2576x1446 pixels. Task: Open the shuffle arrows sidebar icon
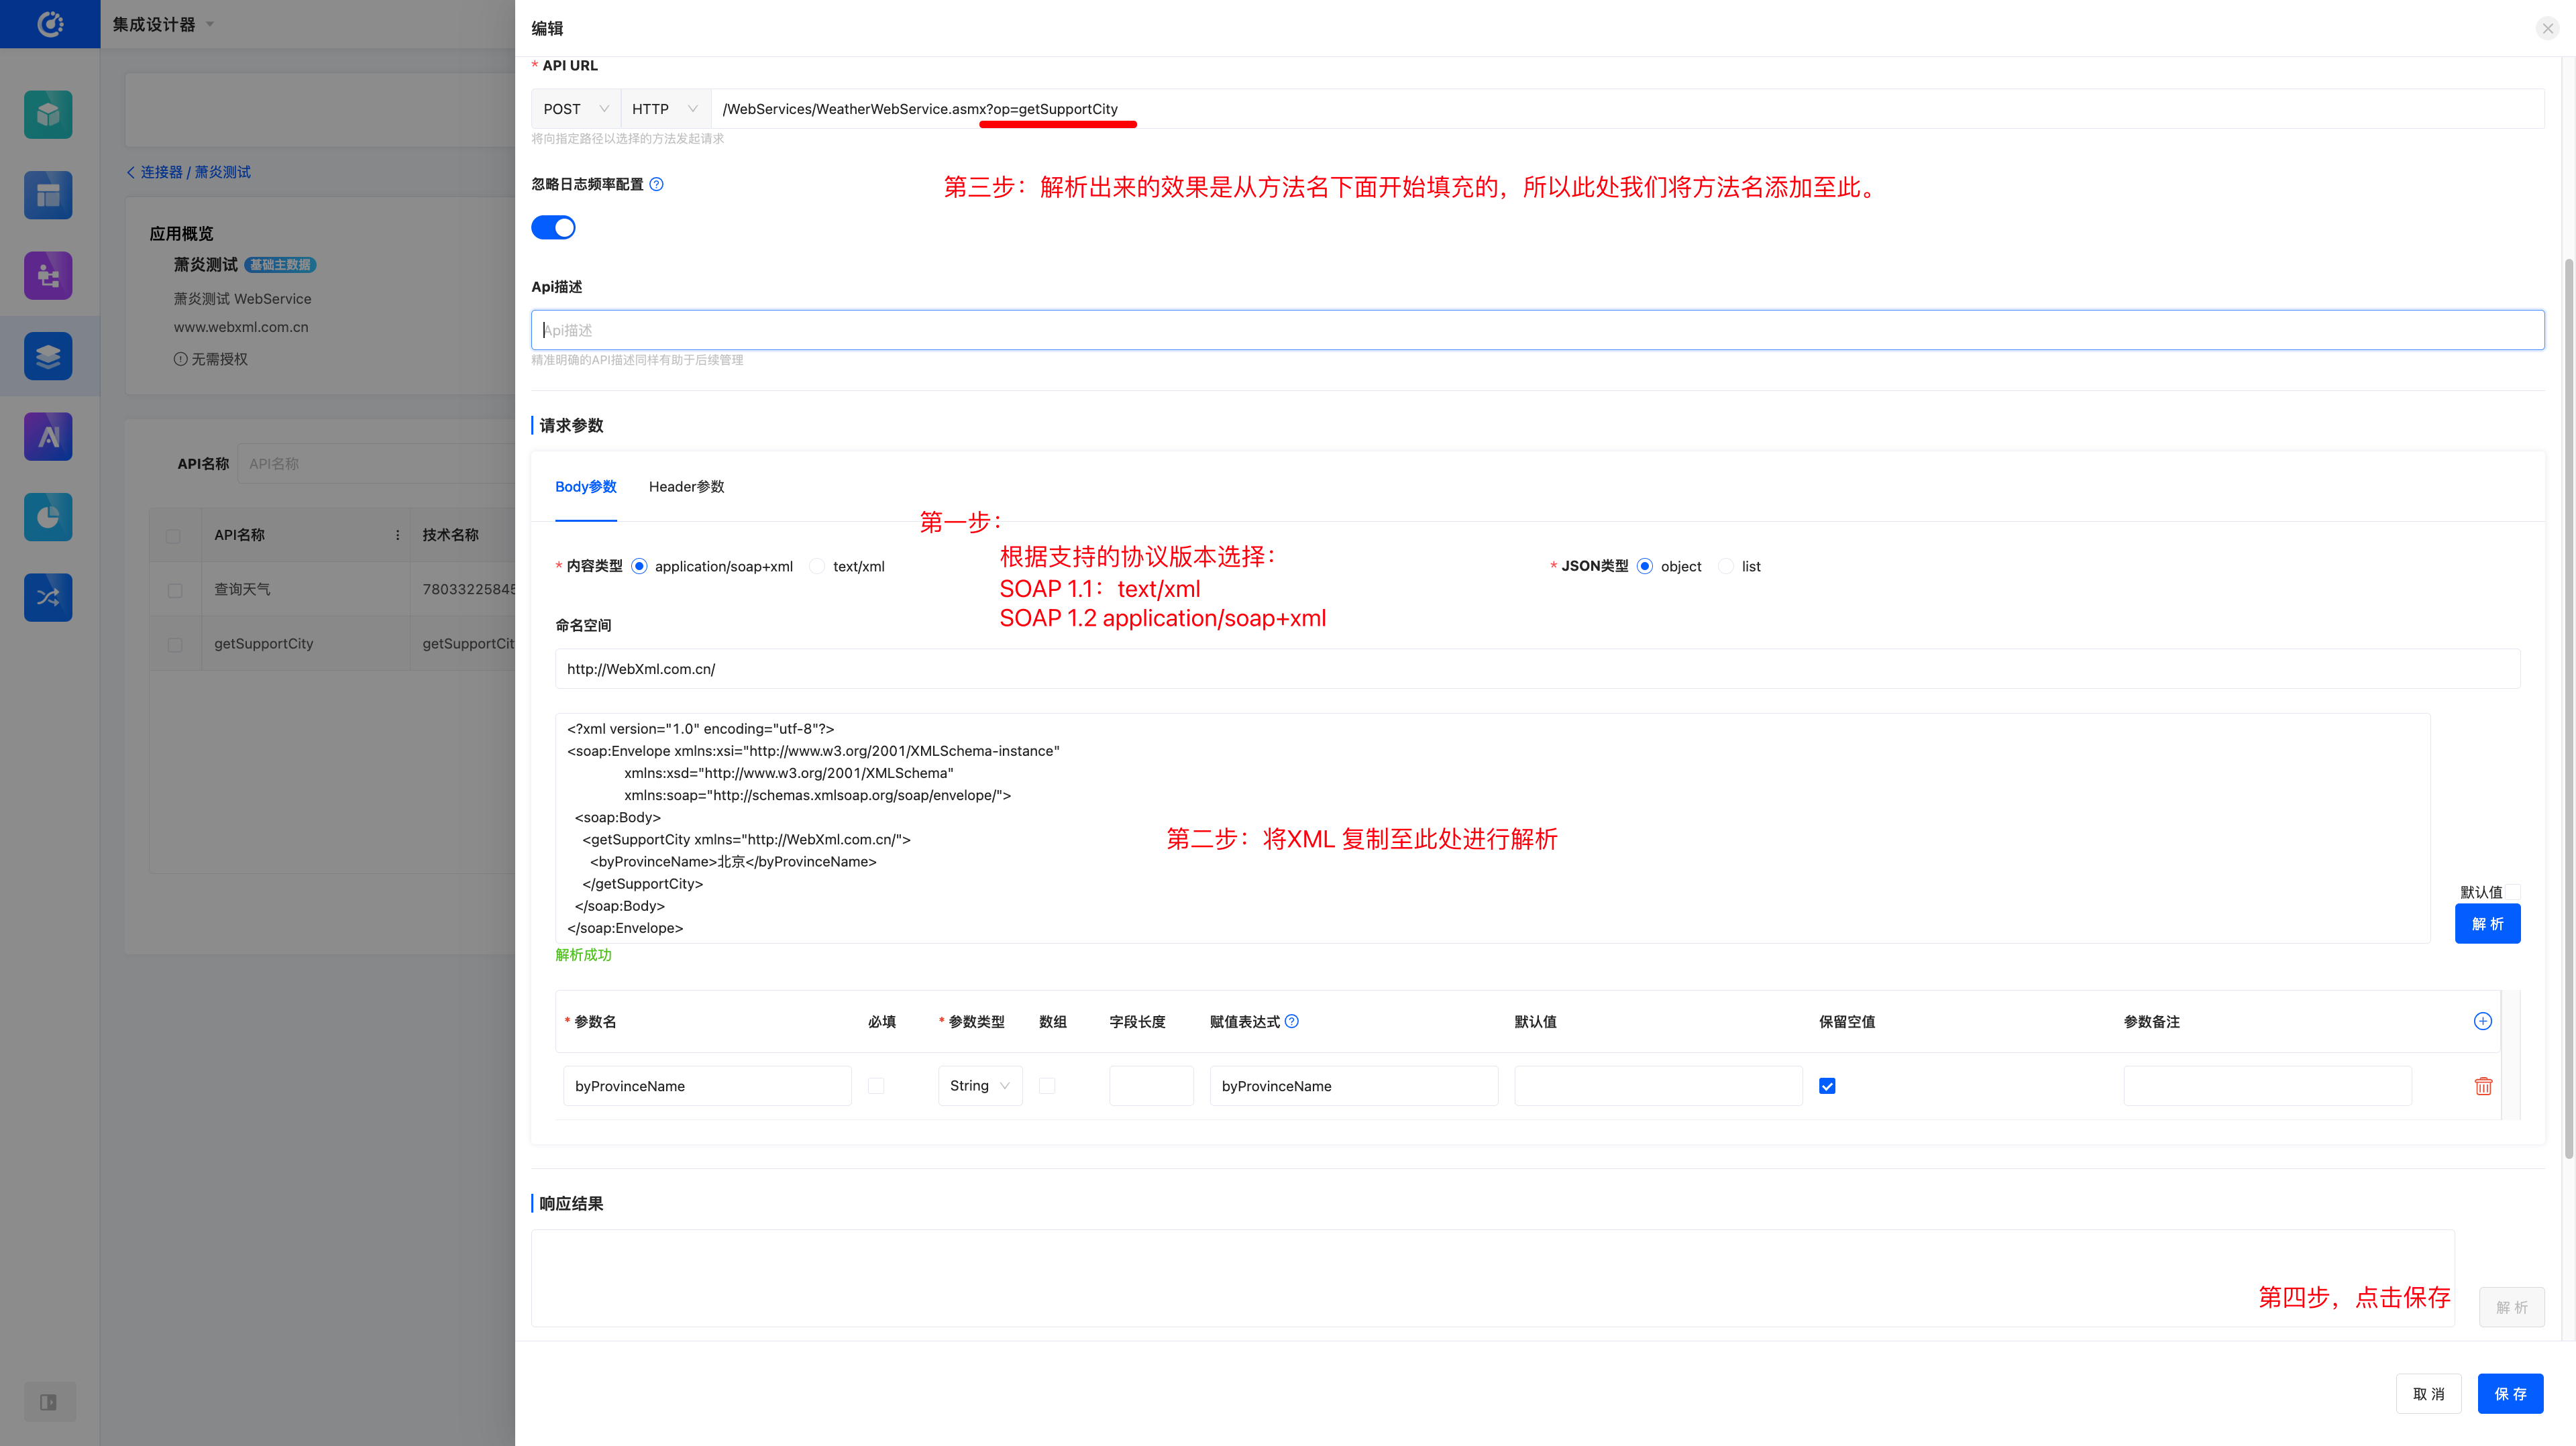[48, 597]
